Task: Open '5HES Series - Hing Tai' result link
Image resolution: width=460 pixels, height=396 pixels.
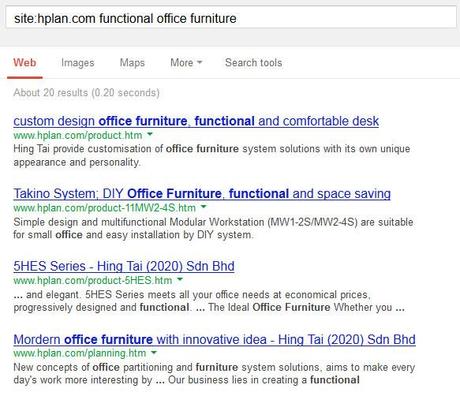Action: click(x=124, y=266)
